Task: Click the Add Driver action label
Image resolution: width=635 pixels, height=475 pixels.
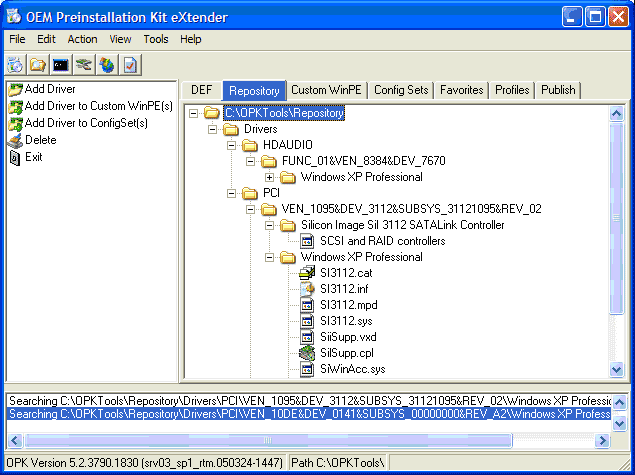Action: coord(50,89)
